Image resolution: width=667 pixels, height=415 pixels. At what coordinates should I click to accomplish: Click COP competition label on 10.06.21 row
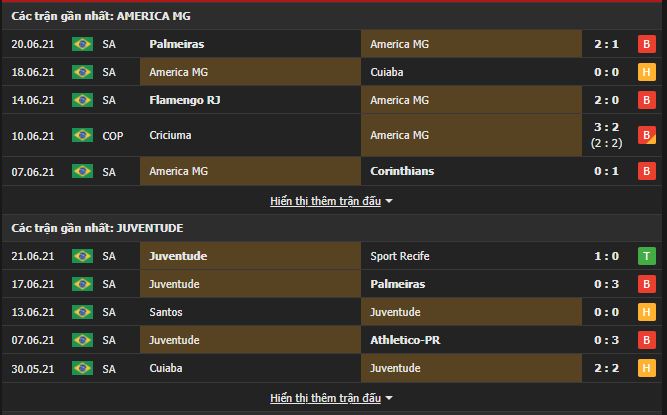tap(112, 135)
